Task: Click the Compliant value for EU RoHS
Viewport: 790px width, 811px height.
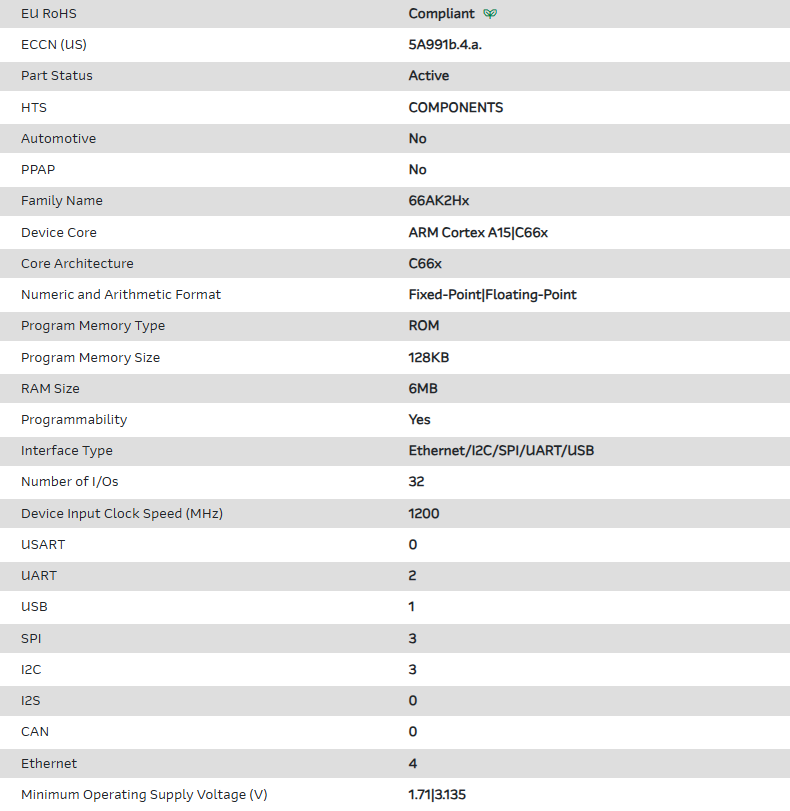Action: coord(441,14)
